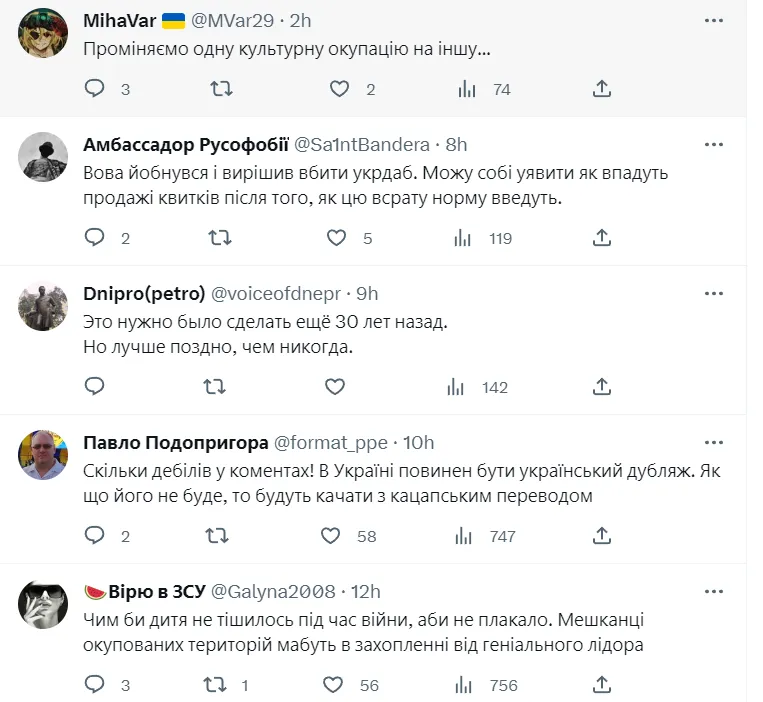View analytics of the @Galyna2008 tweet
Viewport: 763px width, 702px height.
pyautogui.click(x=465, y=685)
